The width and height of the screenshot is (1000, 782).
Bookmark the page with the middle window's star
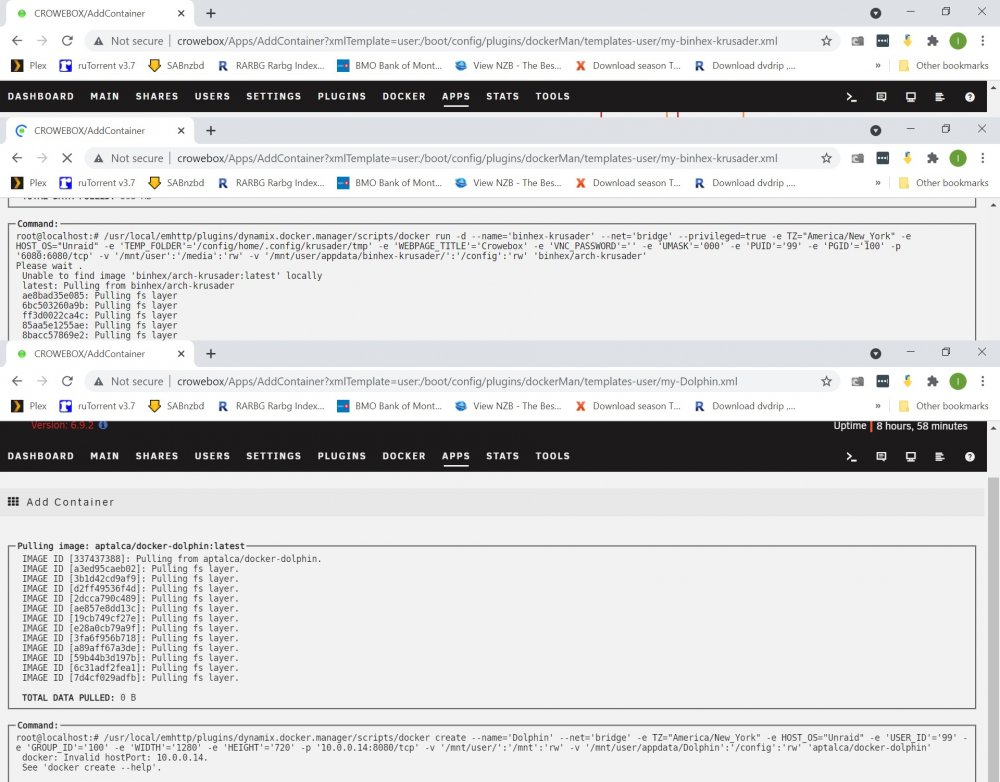pyautogui.click(x=827, y=158)
